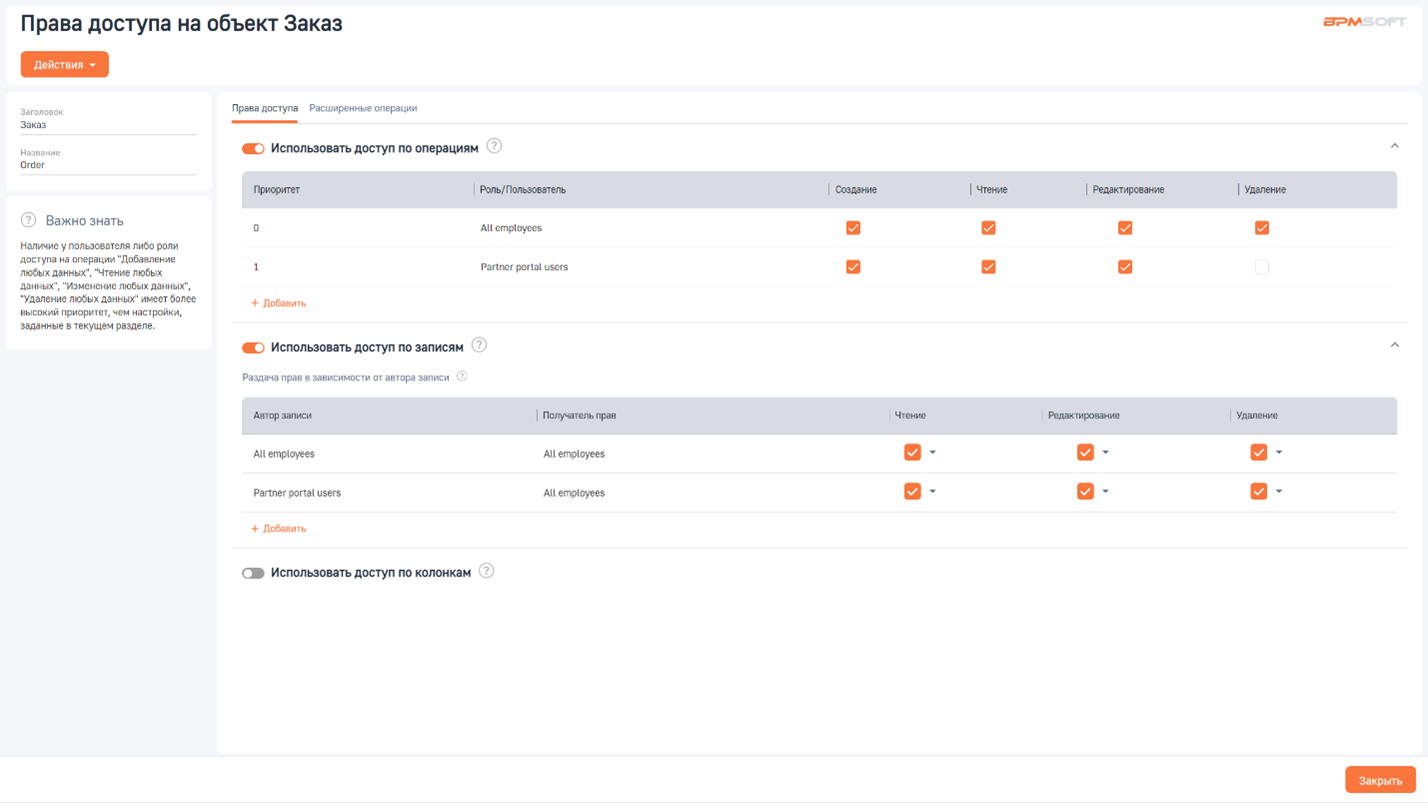The height and width of the screenshot is (803, 1428).
Task: Open Удаление dropdown arrow for author Partner portal users
Action: click(1279, 492)
